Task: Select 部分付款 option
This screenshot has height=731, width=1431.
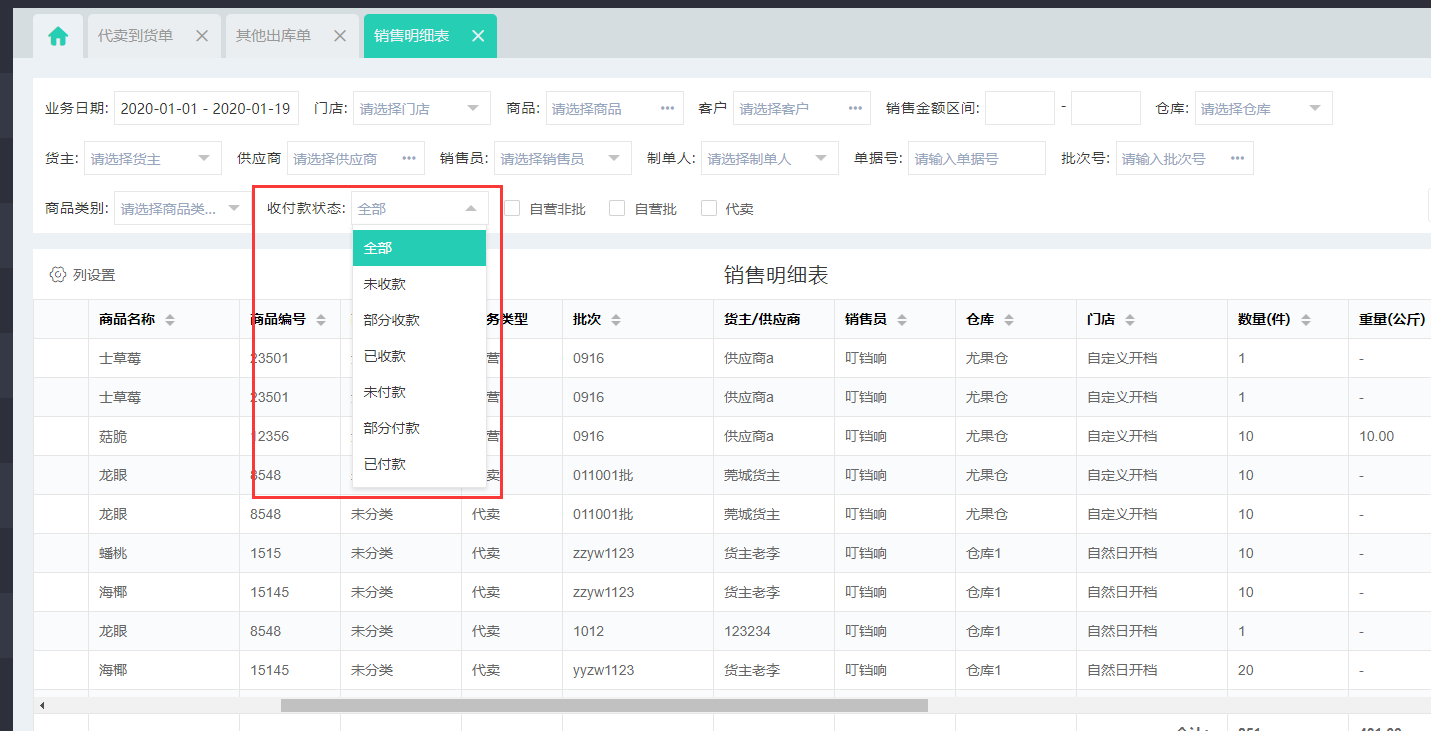Action: [x=419, y=428]
